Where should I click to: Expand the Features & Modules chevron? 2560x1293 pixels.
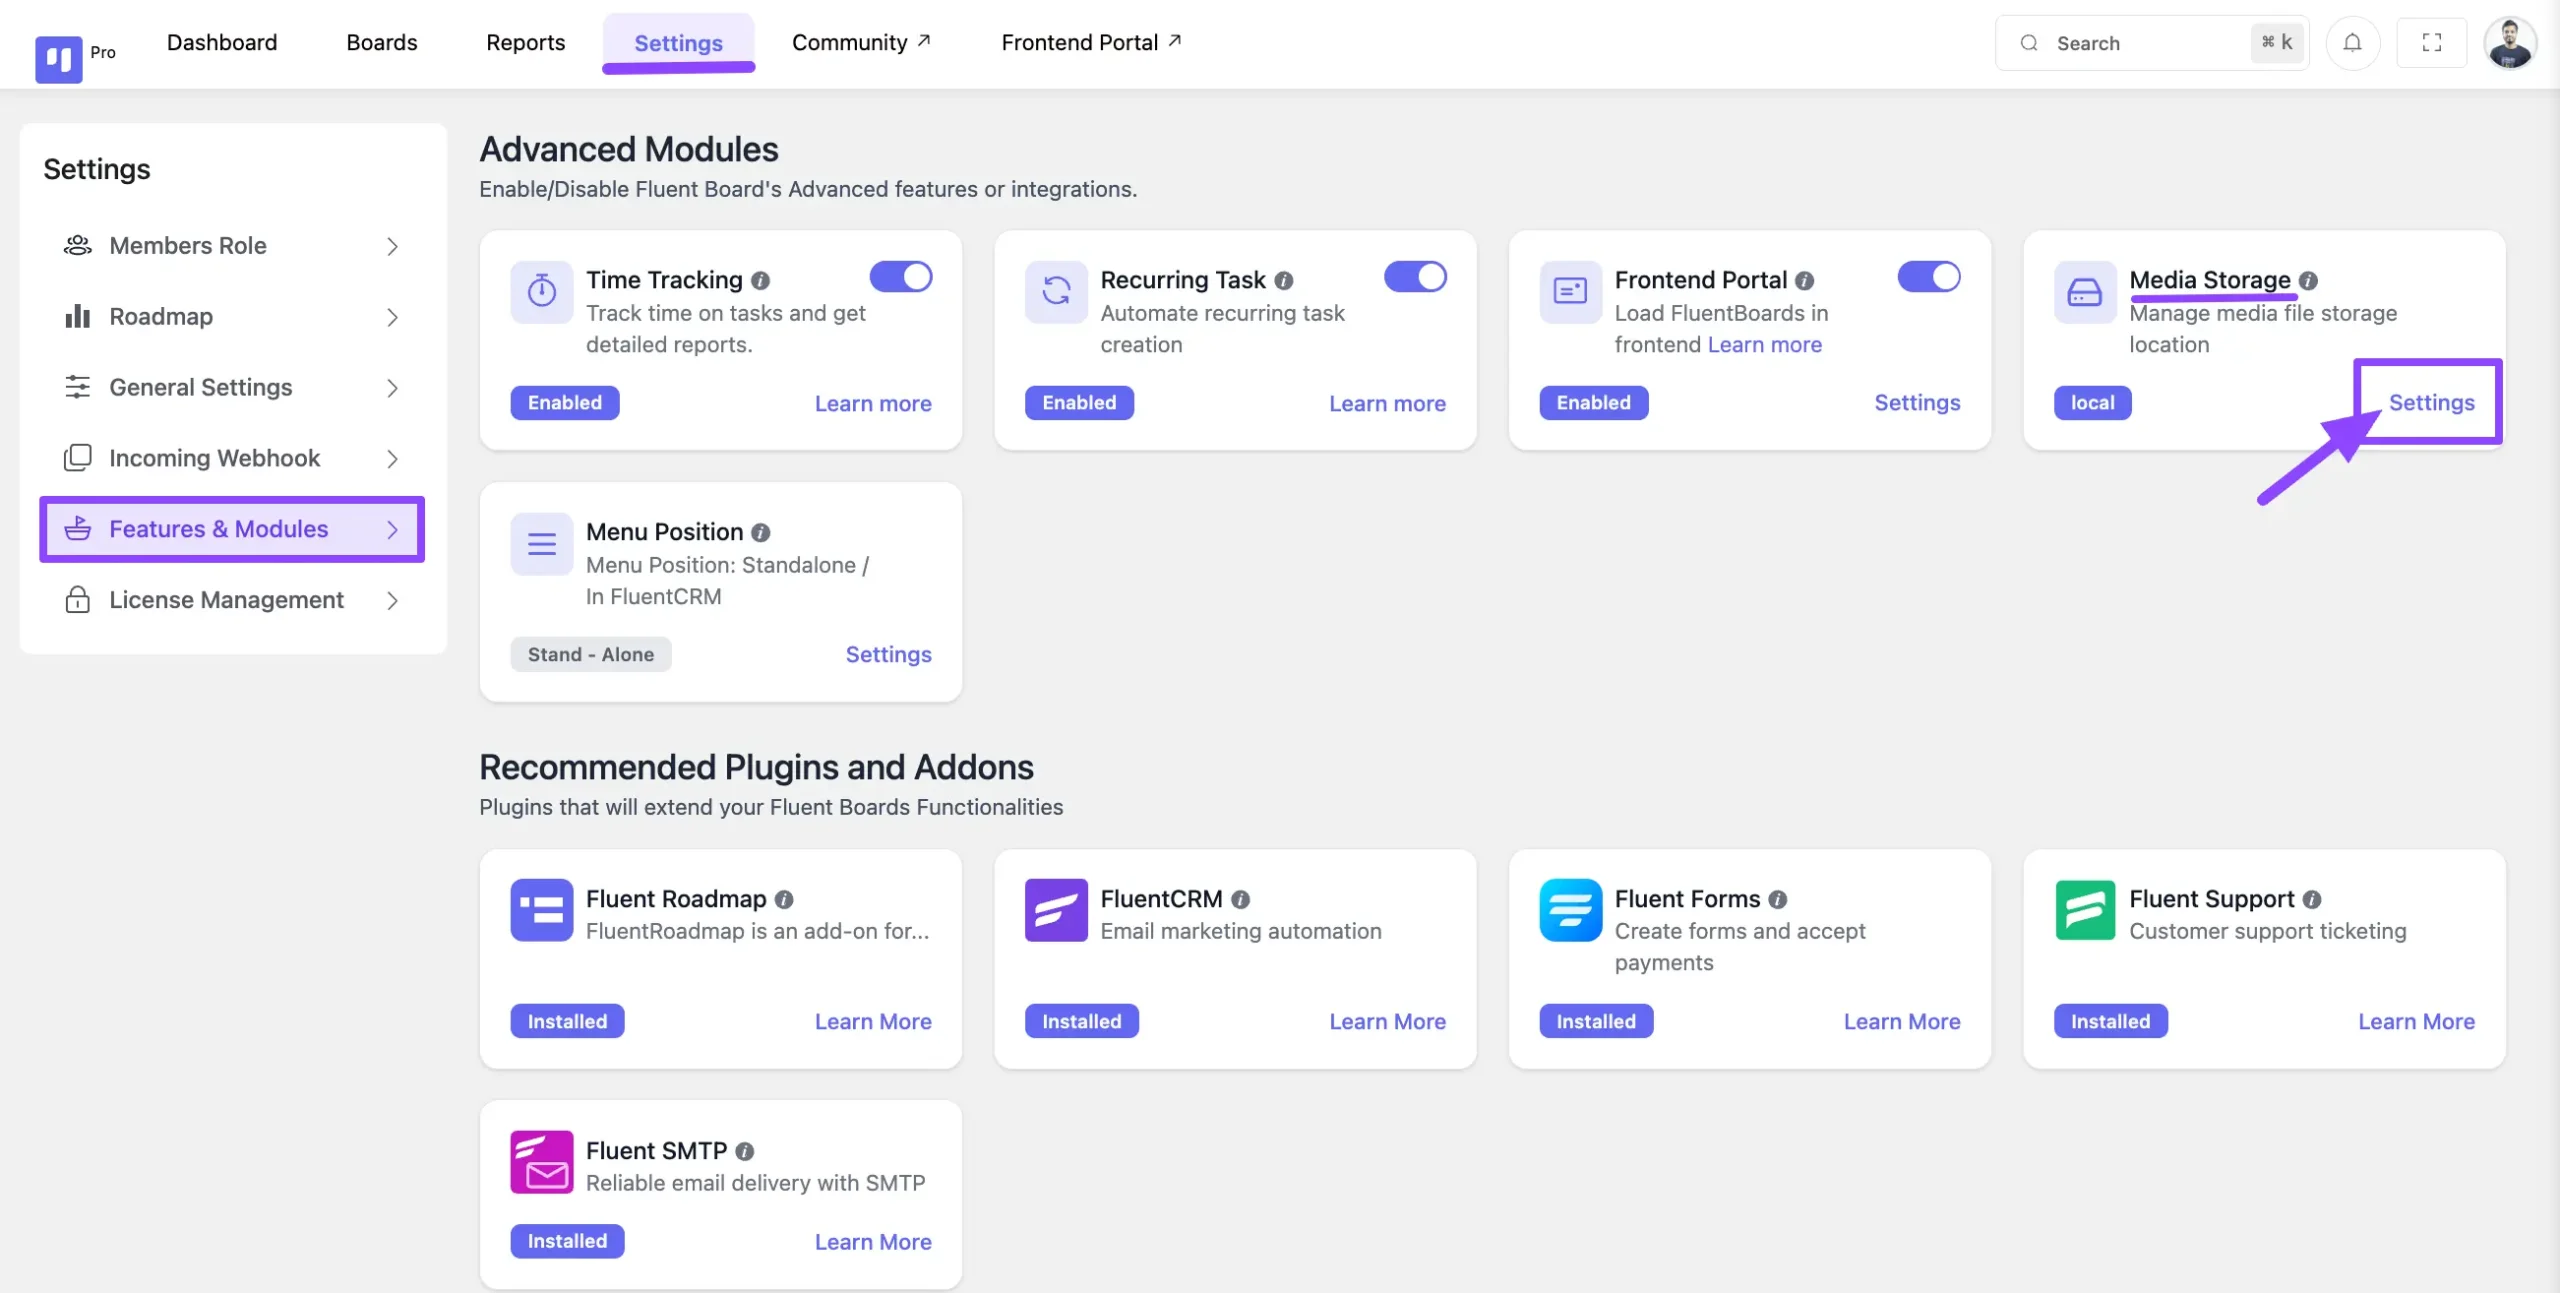coord(392,530)
